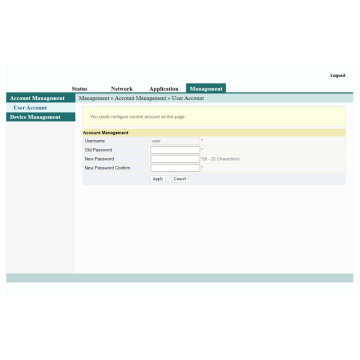The width and height of the screenshot is (360, 360).
Task: Click the Username label
Action: tap(95, 141)
